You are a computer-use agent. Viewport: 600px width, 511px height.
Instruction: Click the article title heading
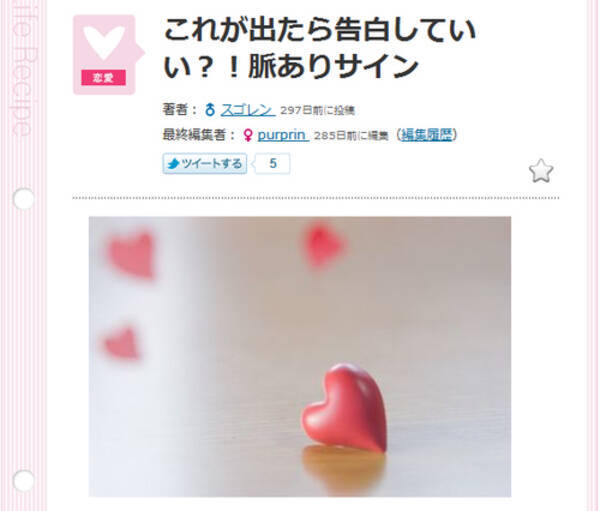click(319, 48)
